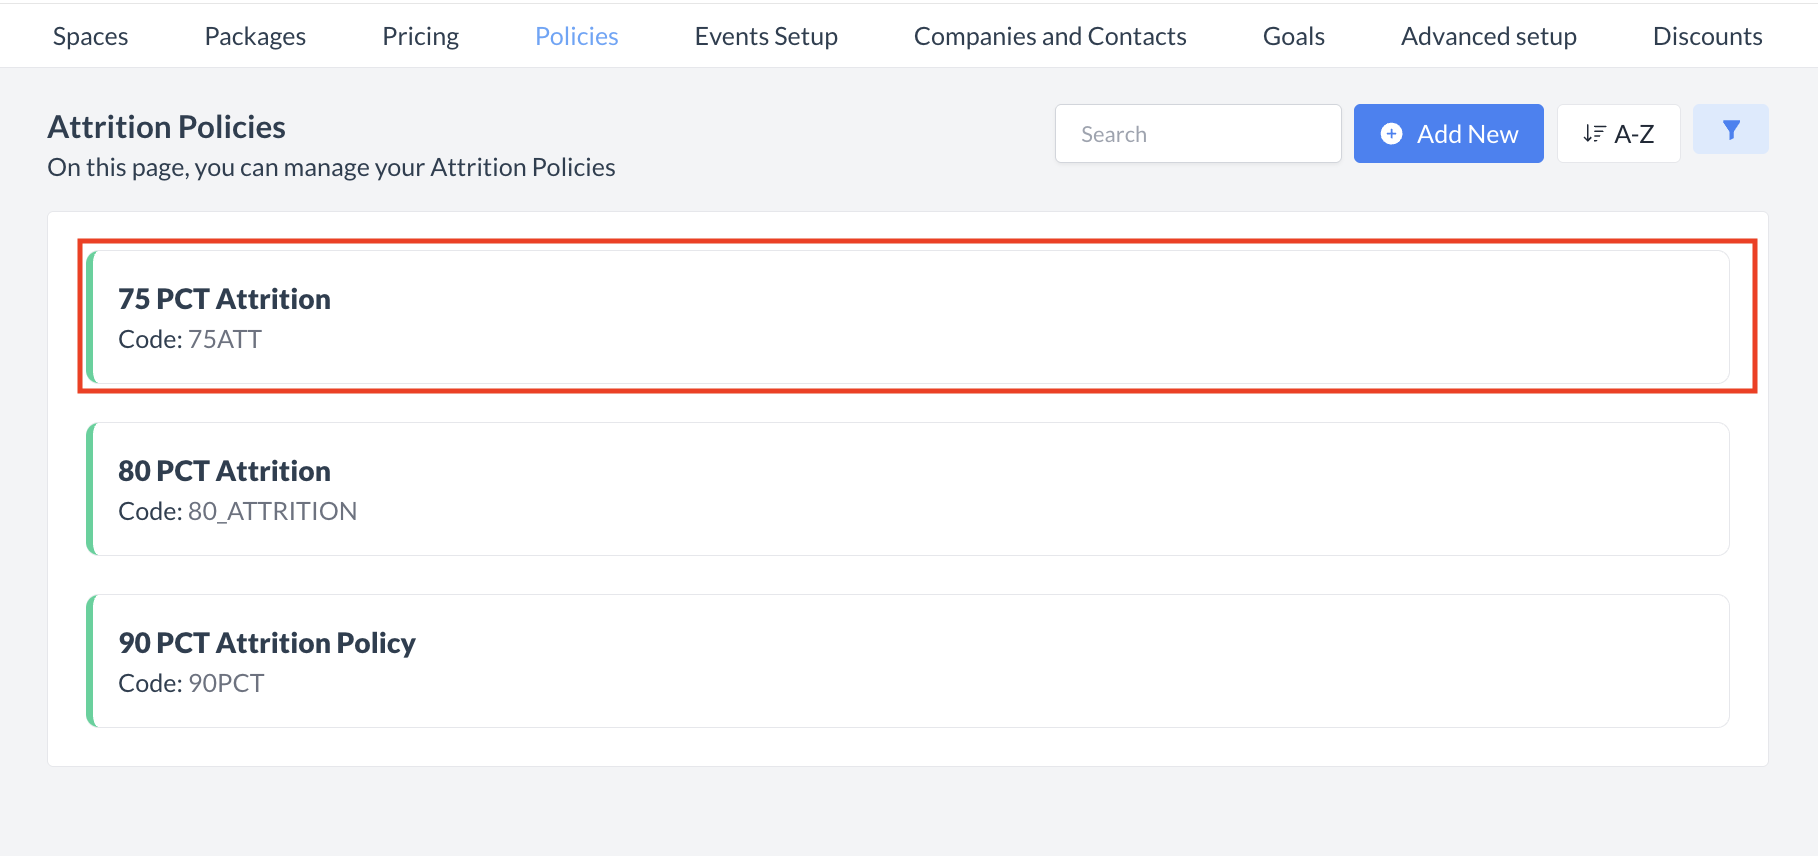The height and width of the screenshot is (856, 1818).
Task: Click the A-Z sort order icon
Action: click(x=1594, y=134)
